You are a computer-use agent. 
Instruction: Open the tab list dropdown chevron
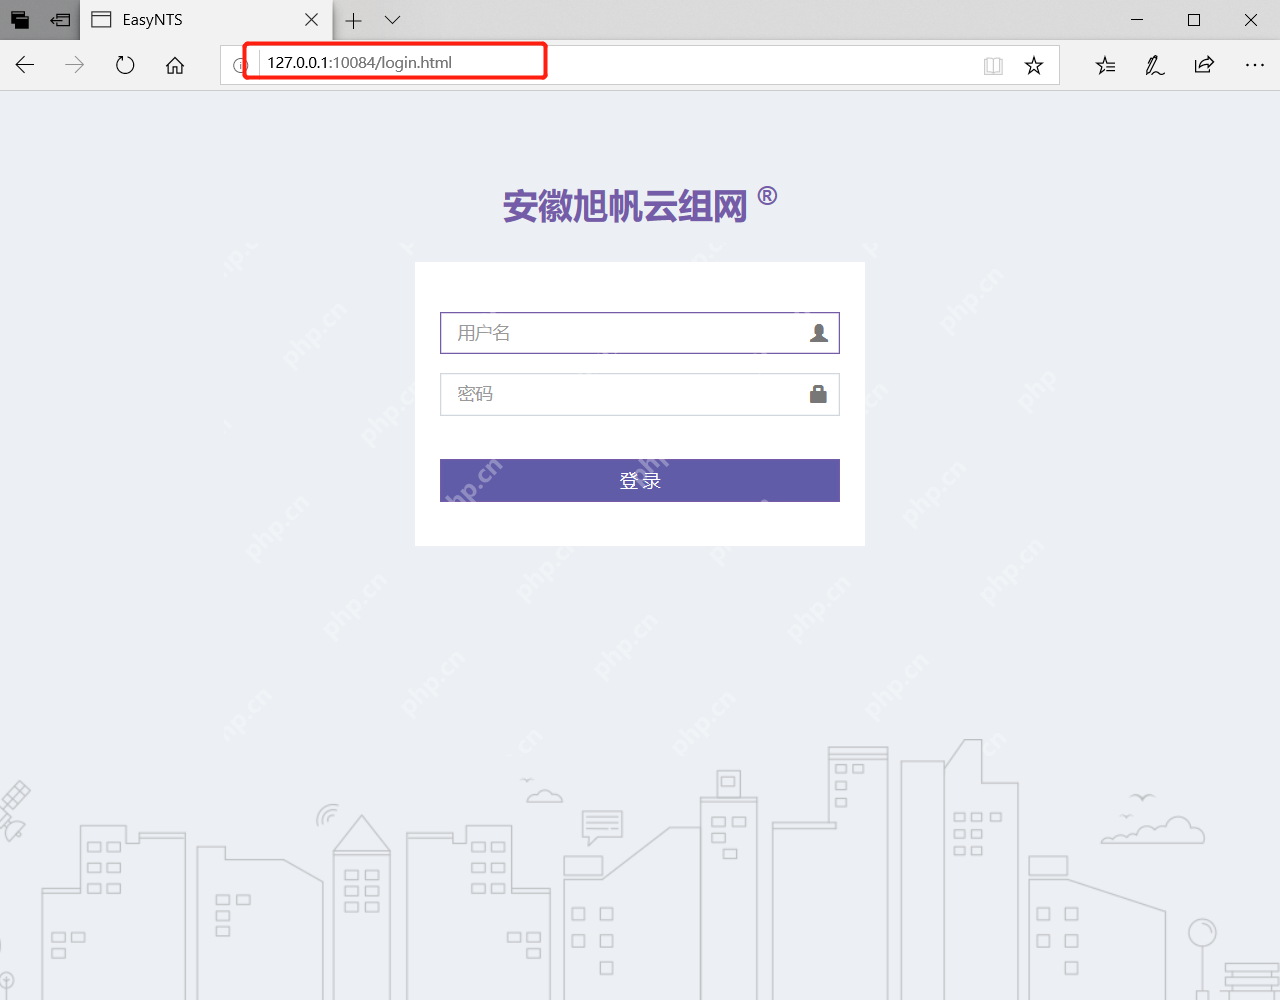point(392,20)
